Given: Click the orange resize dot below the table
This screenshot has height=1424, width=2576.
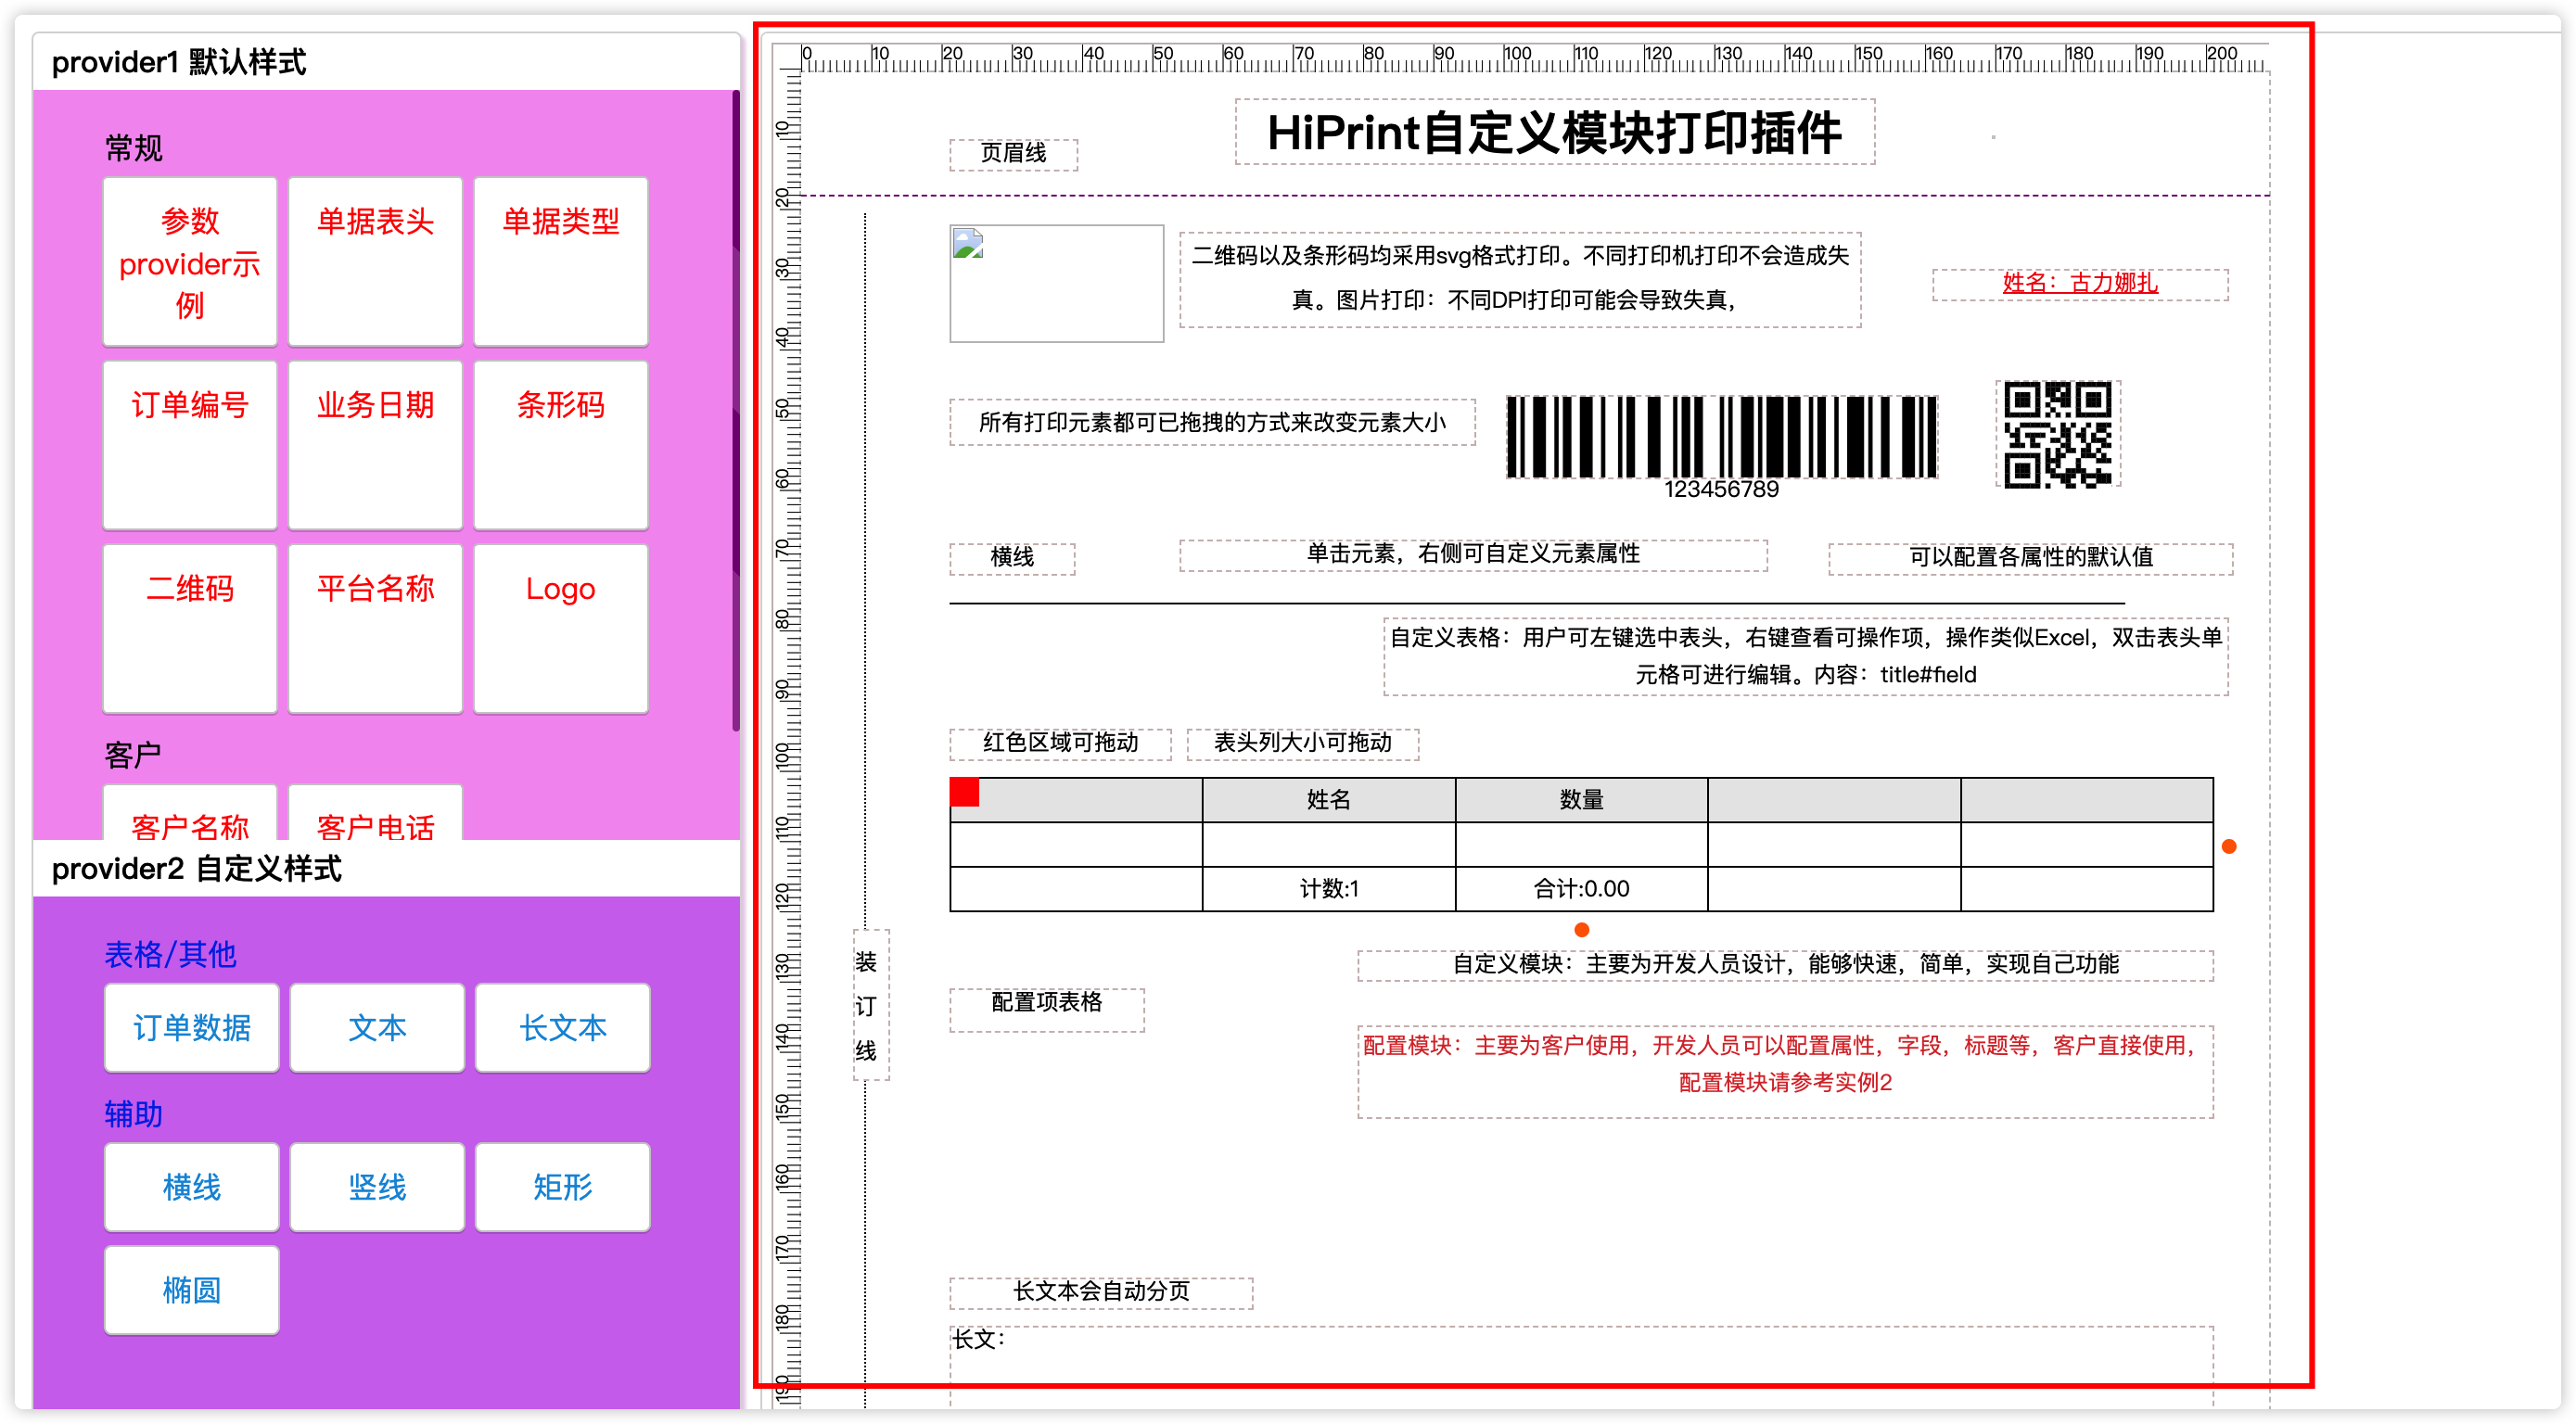Looking at the screenshot, I should pyautogui.click(x=1582, y=930).
